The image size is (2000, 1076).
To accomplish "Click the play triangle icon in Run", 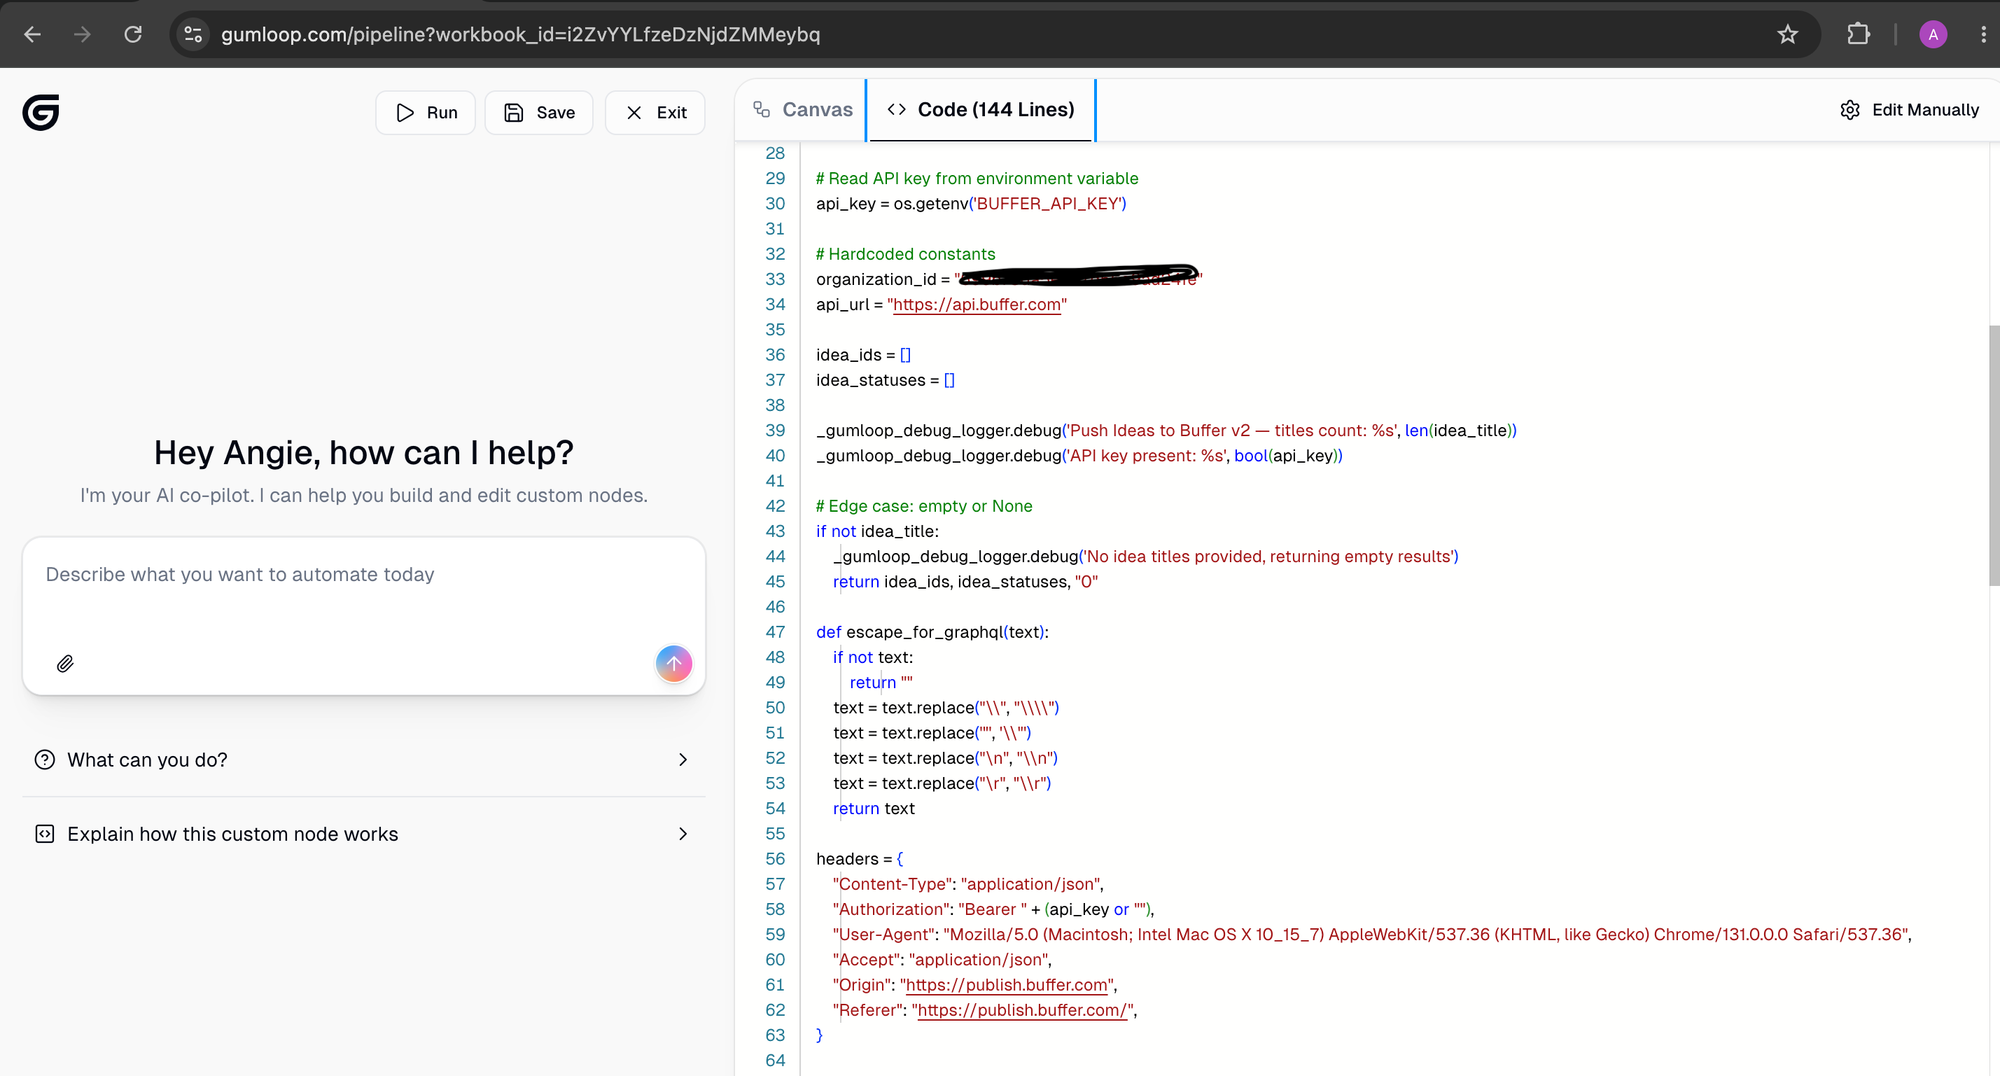I will [x=405, y=112].
